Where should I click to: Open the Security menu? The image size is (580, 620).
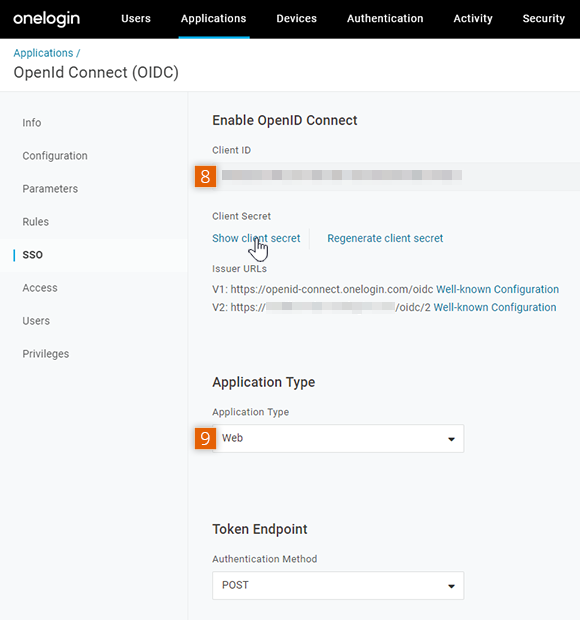[544, 19]
